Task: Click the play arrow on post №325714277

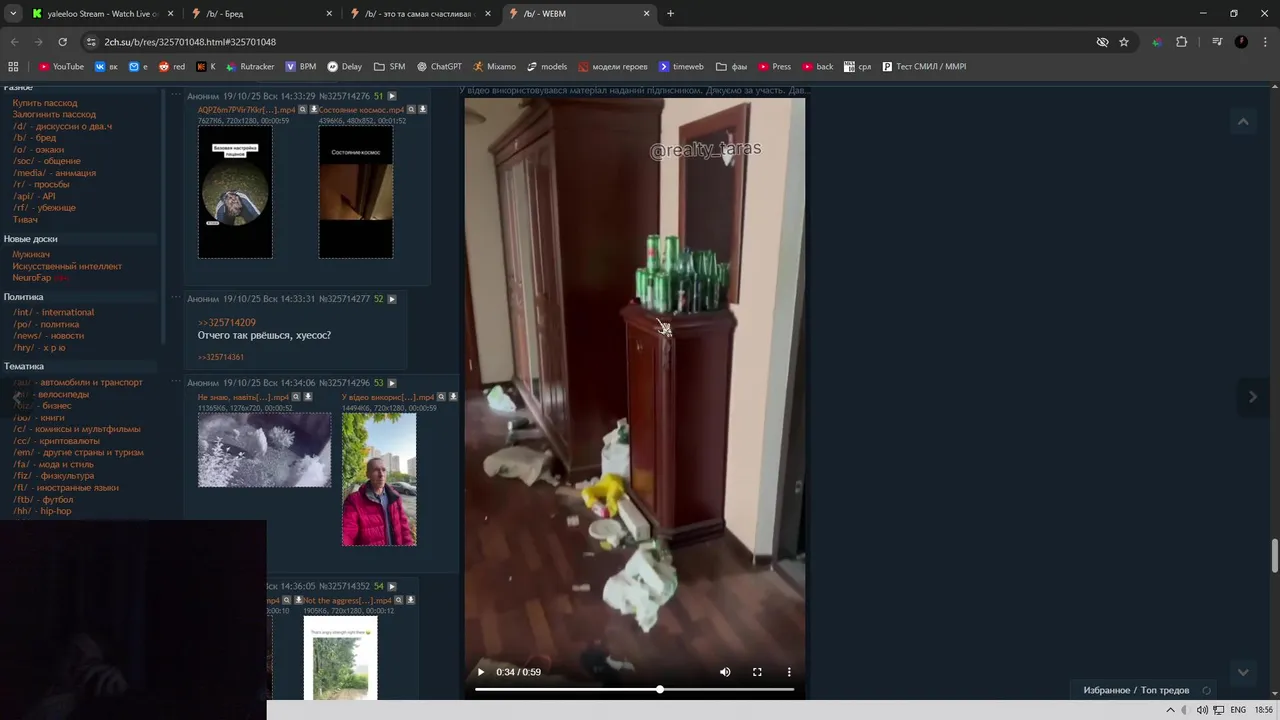Action: coord(392,299)
